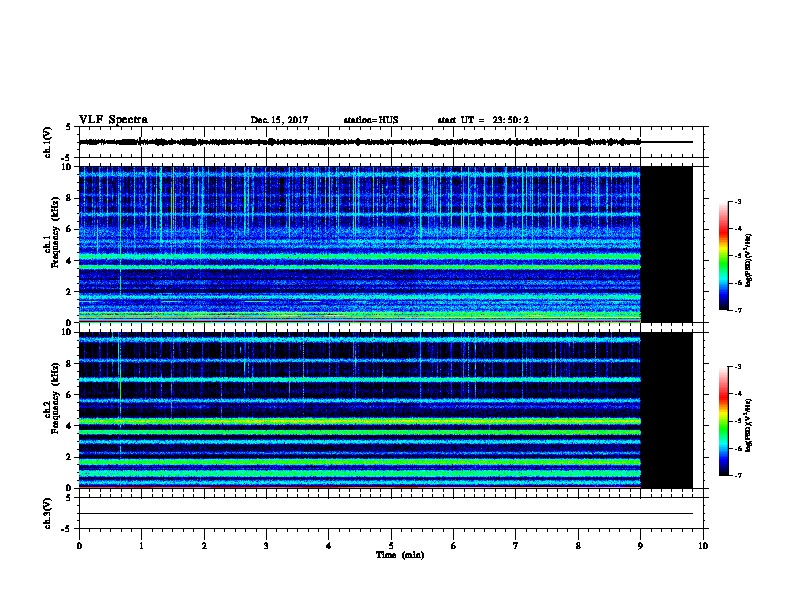
Task: Click the time axis tick label "8"
Action: point(578,545)
